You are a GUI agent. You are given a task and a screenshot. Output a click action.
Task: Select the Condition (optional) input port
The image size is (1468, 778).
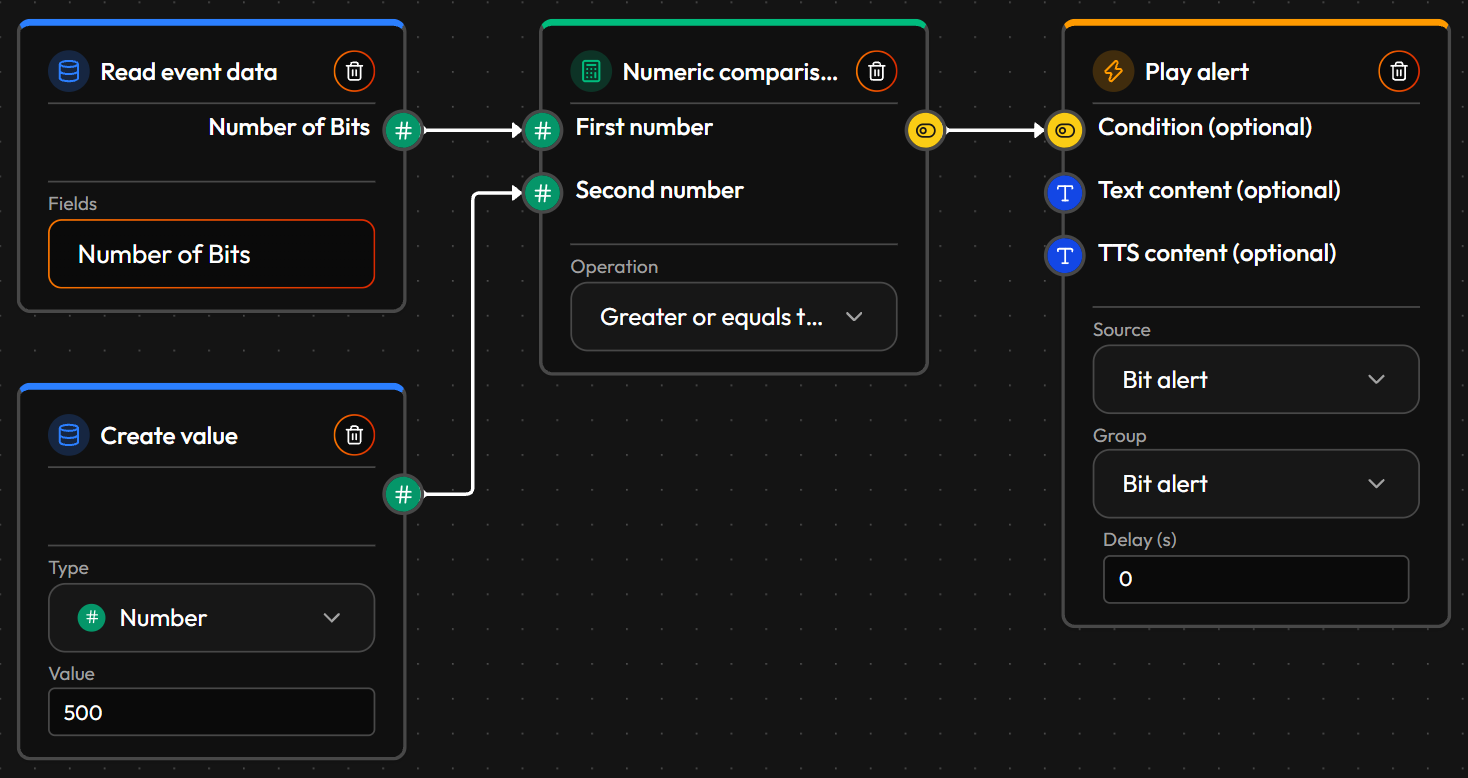click(x=1064, y=129)
